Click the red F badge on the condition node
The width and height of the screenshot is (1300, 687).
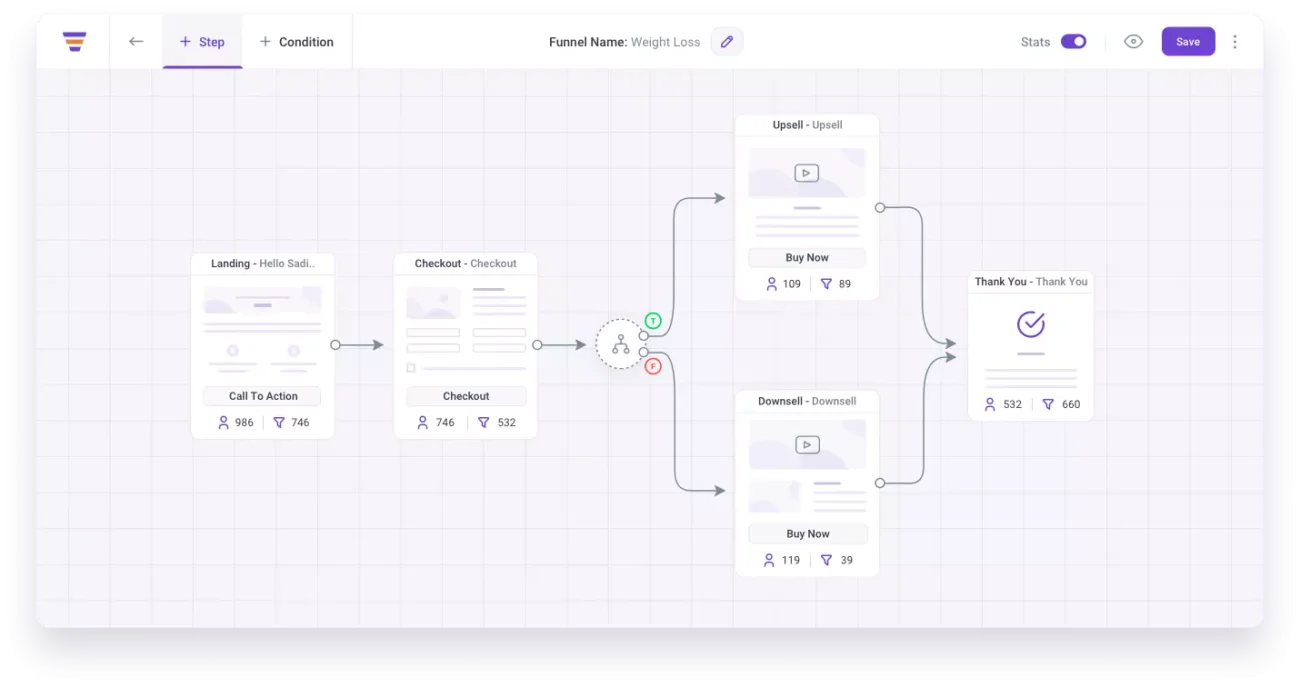(x=653, y=366)
